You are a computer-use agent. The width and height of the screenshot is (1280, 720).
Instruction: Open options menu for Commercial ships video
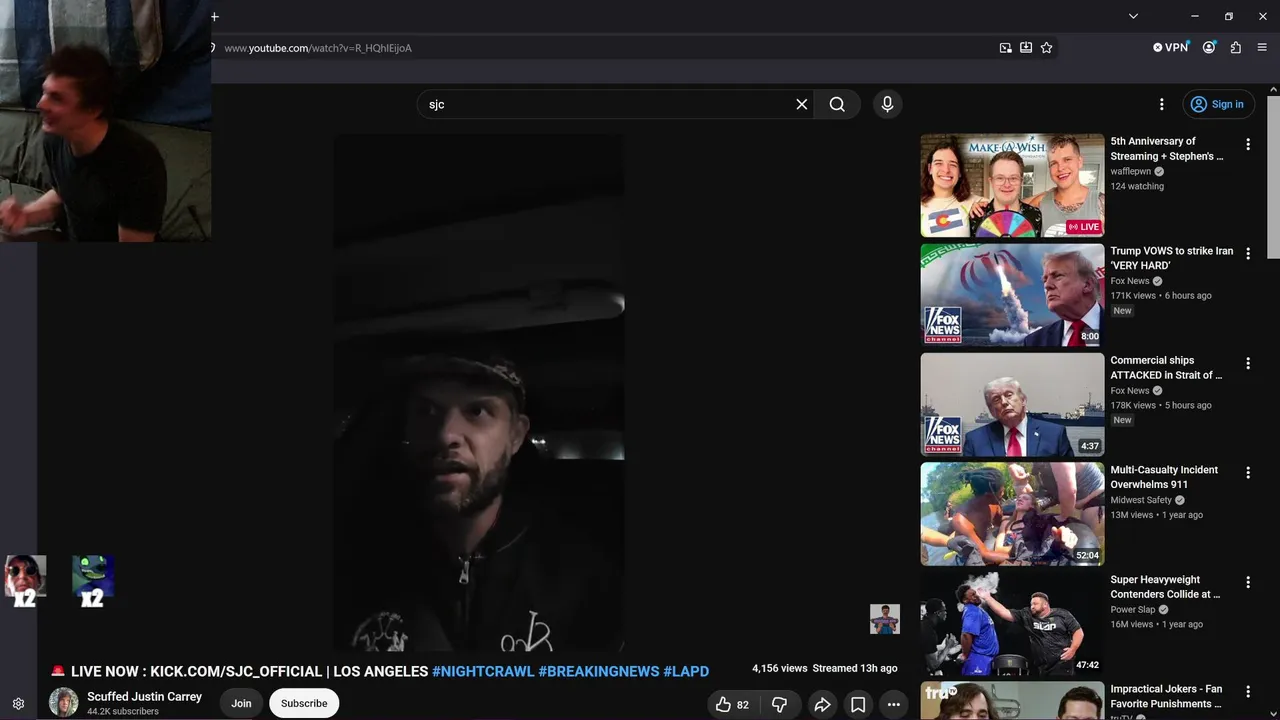[x=1247, y=364]
